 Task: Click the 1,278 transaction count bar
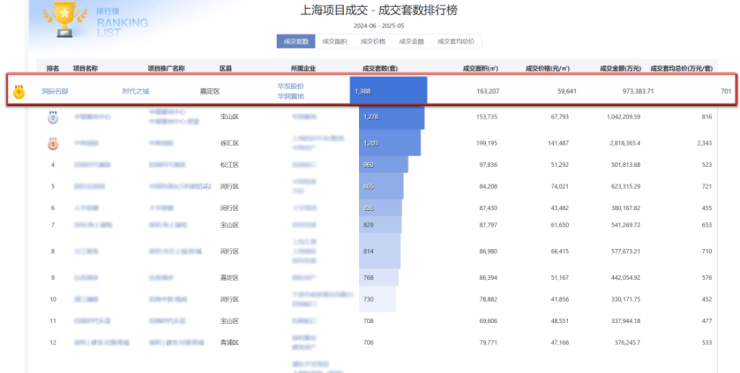(392, 117)
